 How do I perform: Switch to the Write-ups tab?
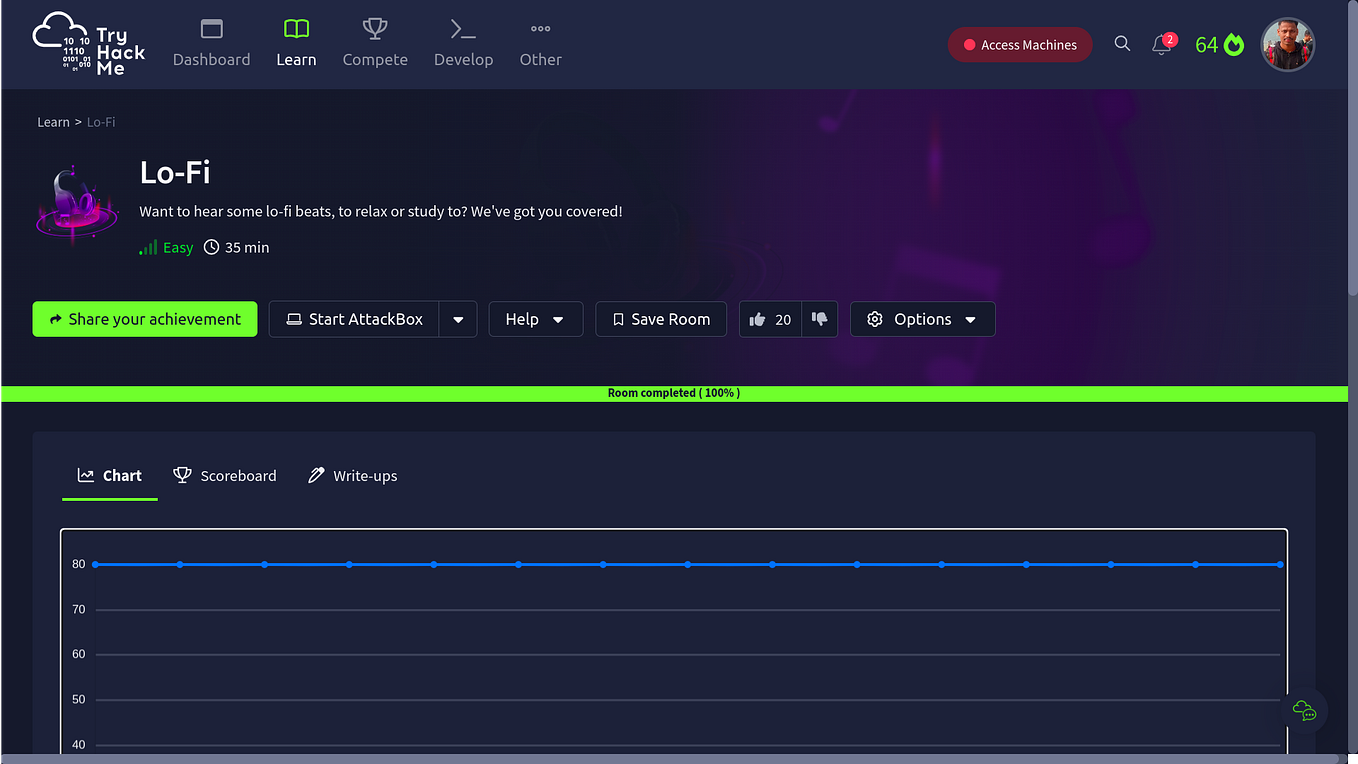tap(352, 476)
